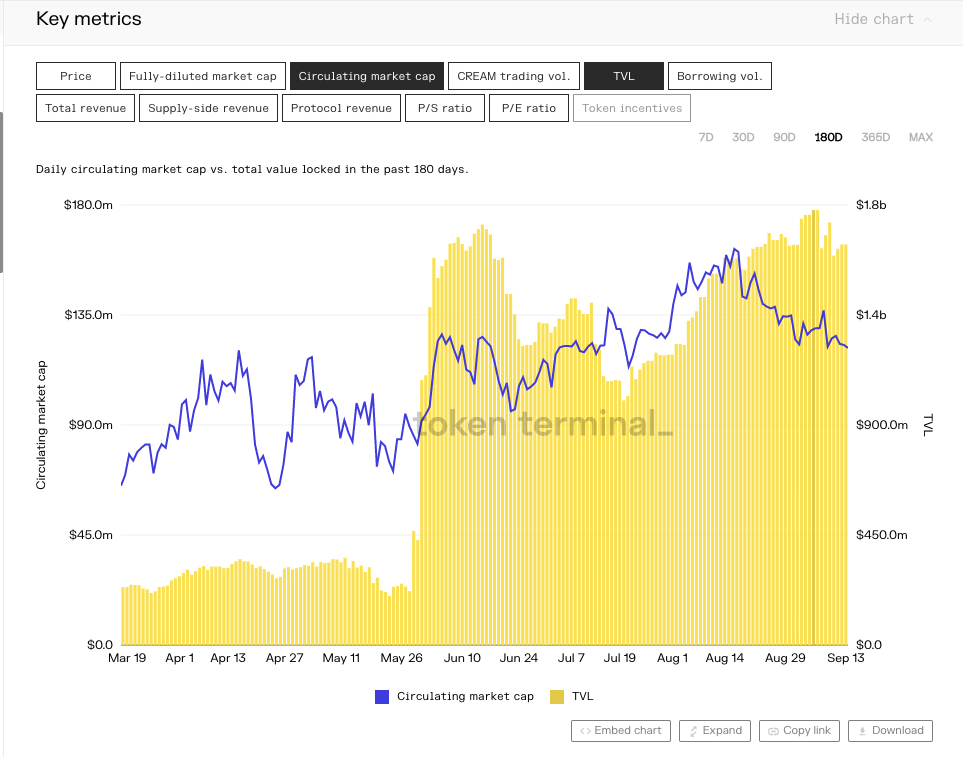Switch time range to 90D

[784, 137]
